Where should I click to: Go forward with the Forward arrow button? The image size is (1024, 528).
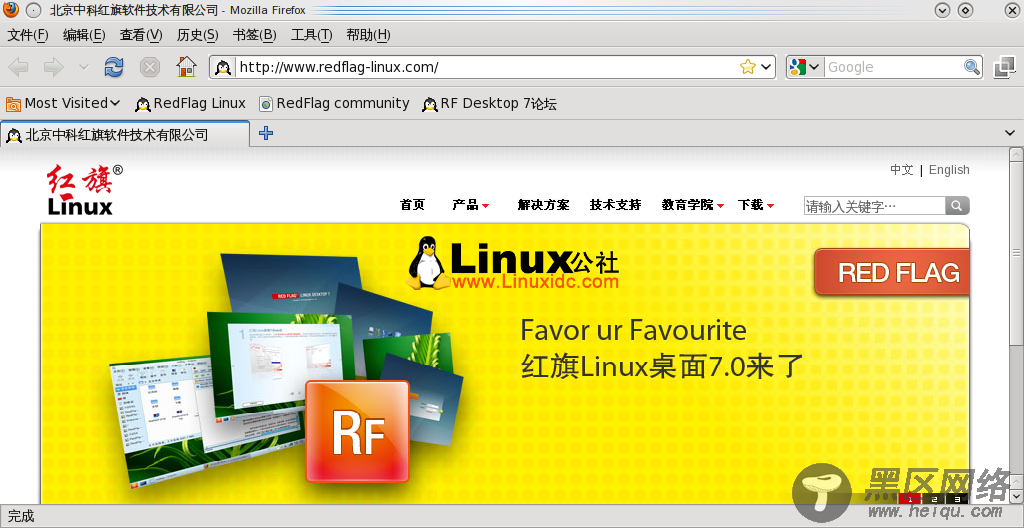pos(54,67)
